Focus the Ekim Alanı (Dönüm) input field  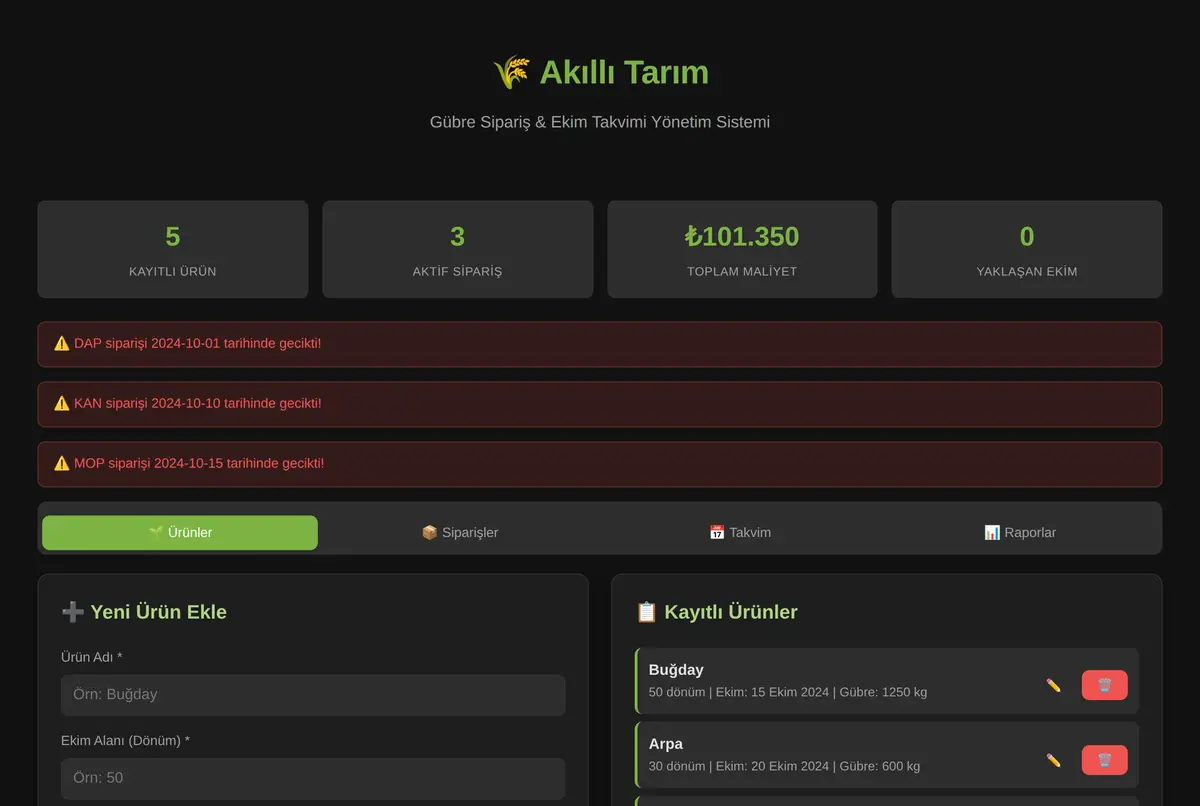point(313,778)
